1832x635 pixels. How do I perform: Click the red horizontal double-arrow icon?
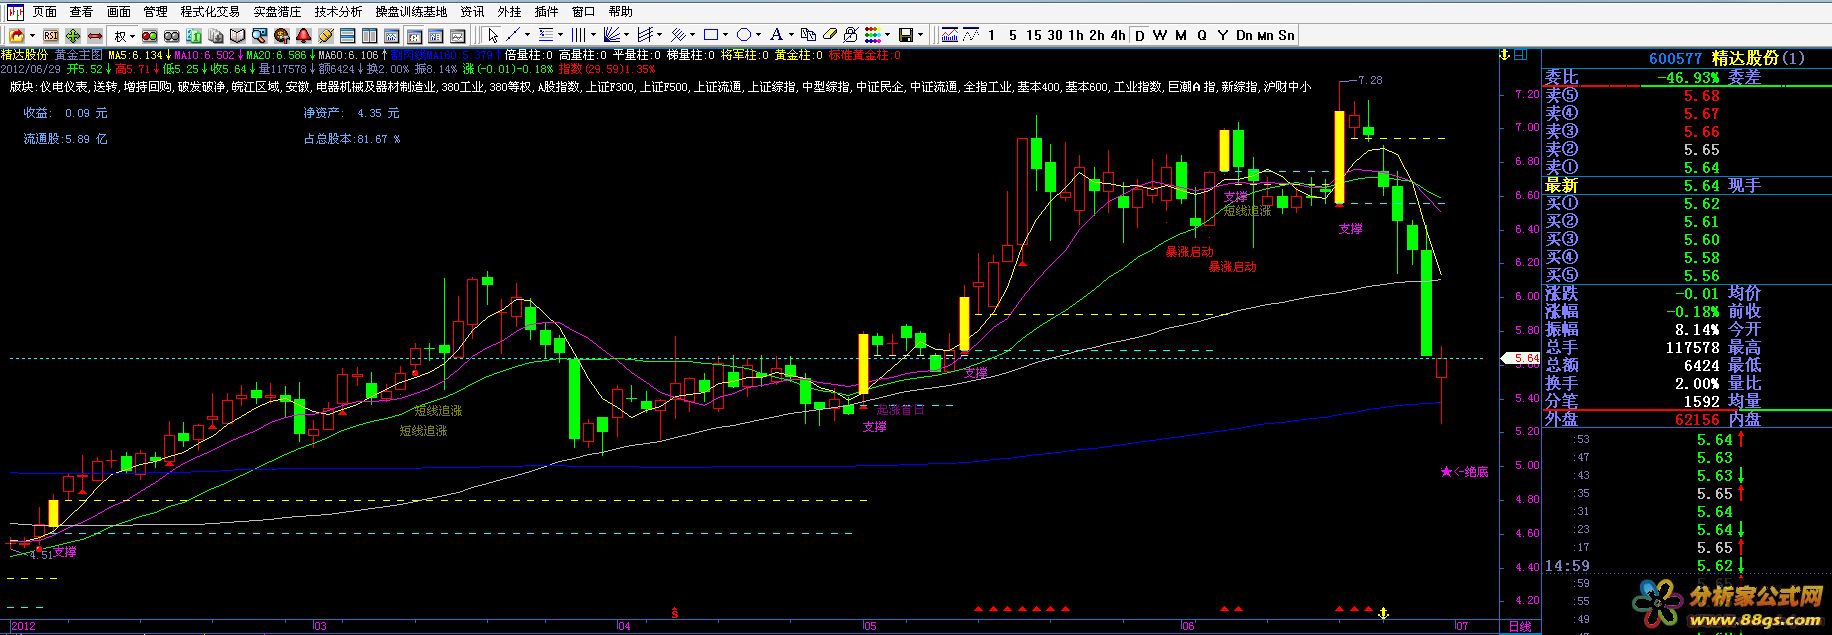(x=95, y=36)
